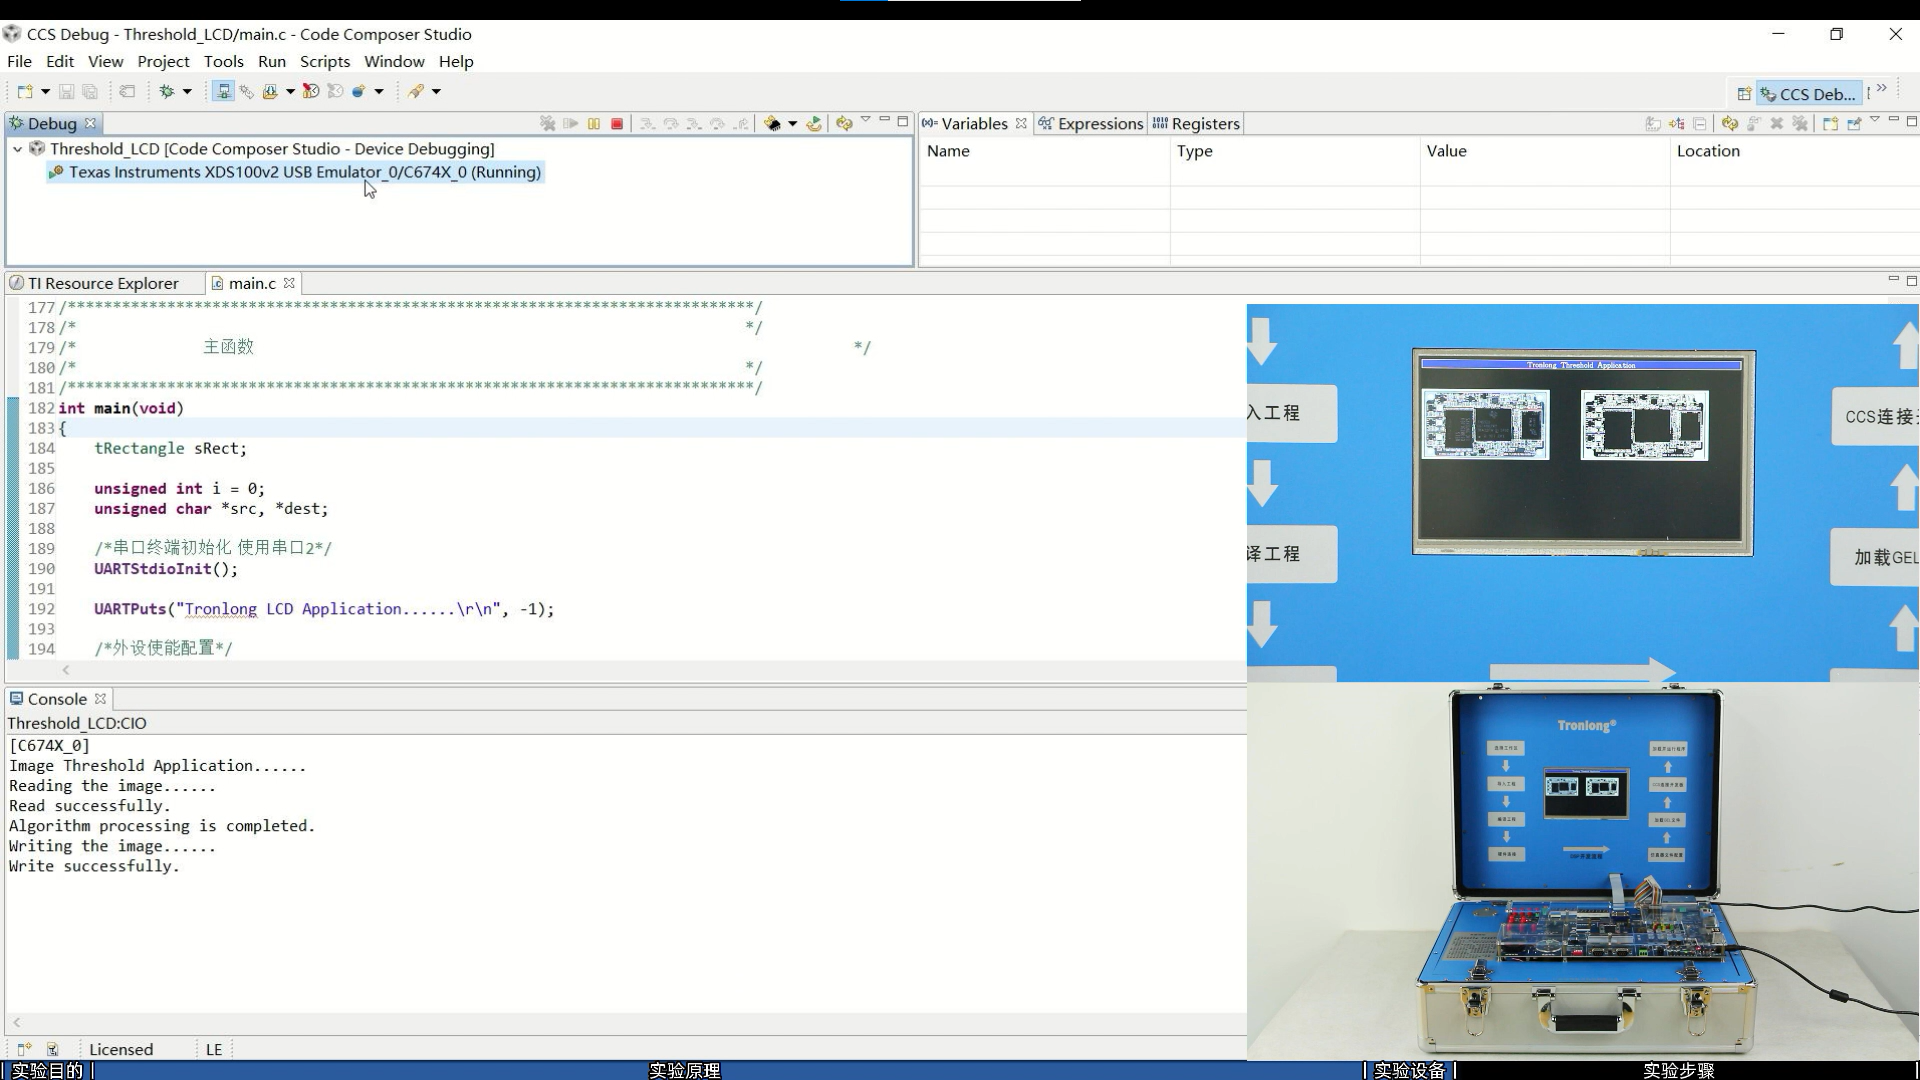1920x1080 pixels.
Task: Select the main.c editor tab
Action: pyautogui.click(x=252, y=283)
